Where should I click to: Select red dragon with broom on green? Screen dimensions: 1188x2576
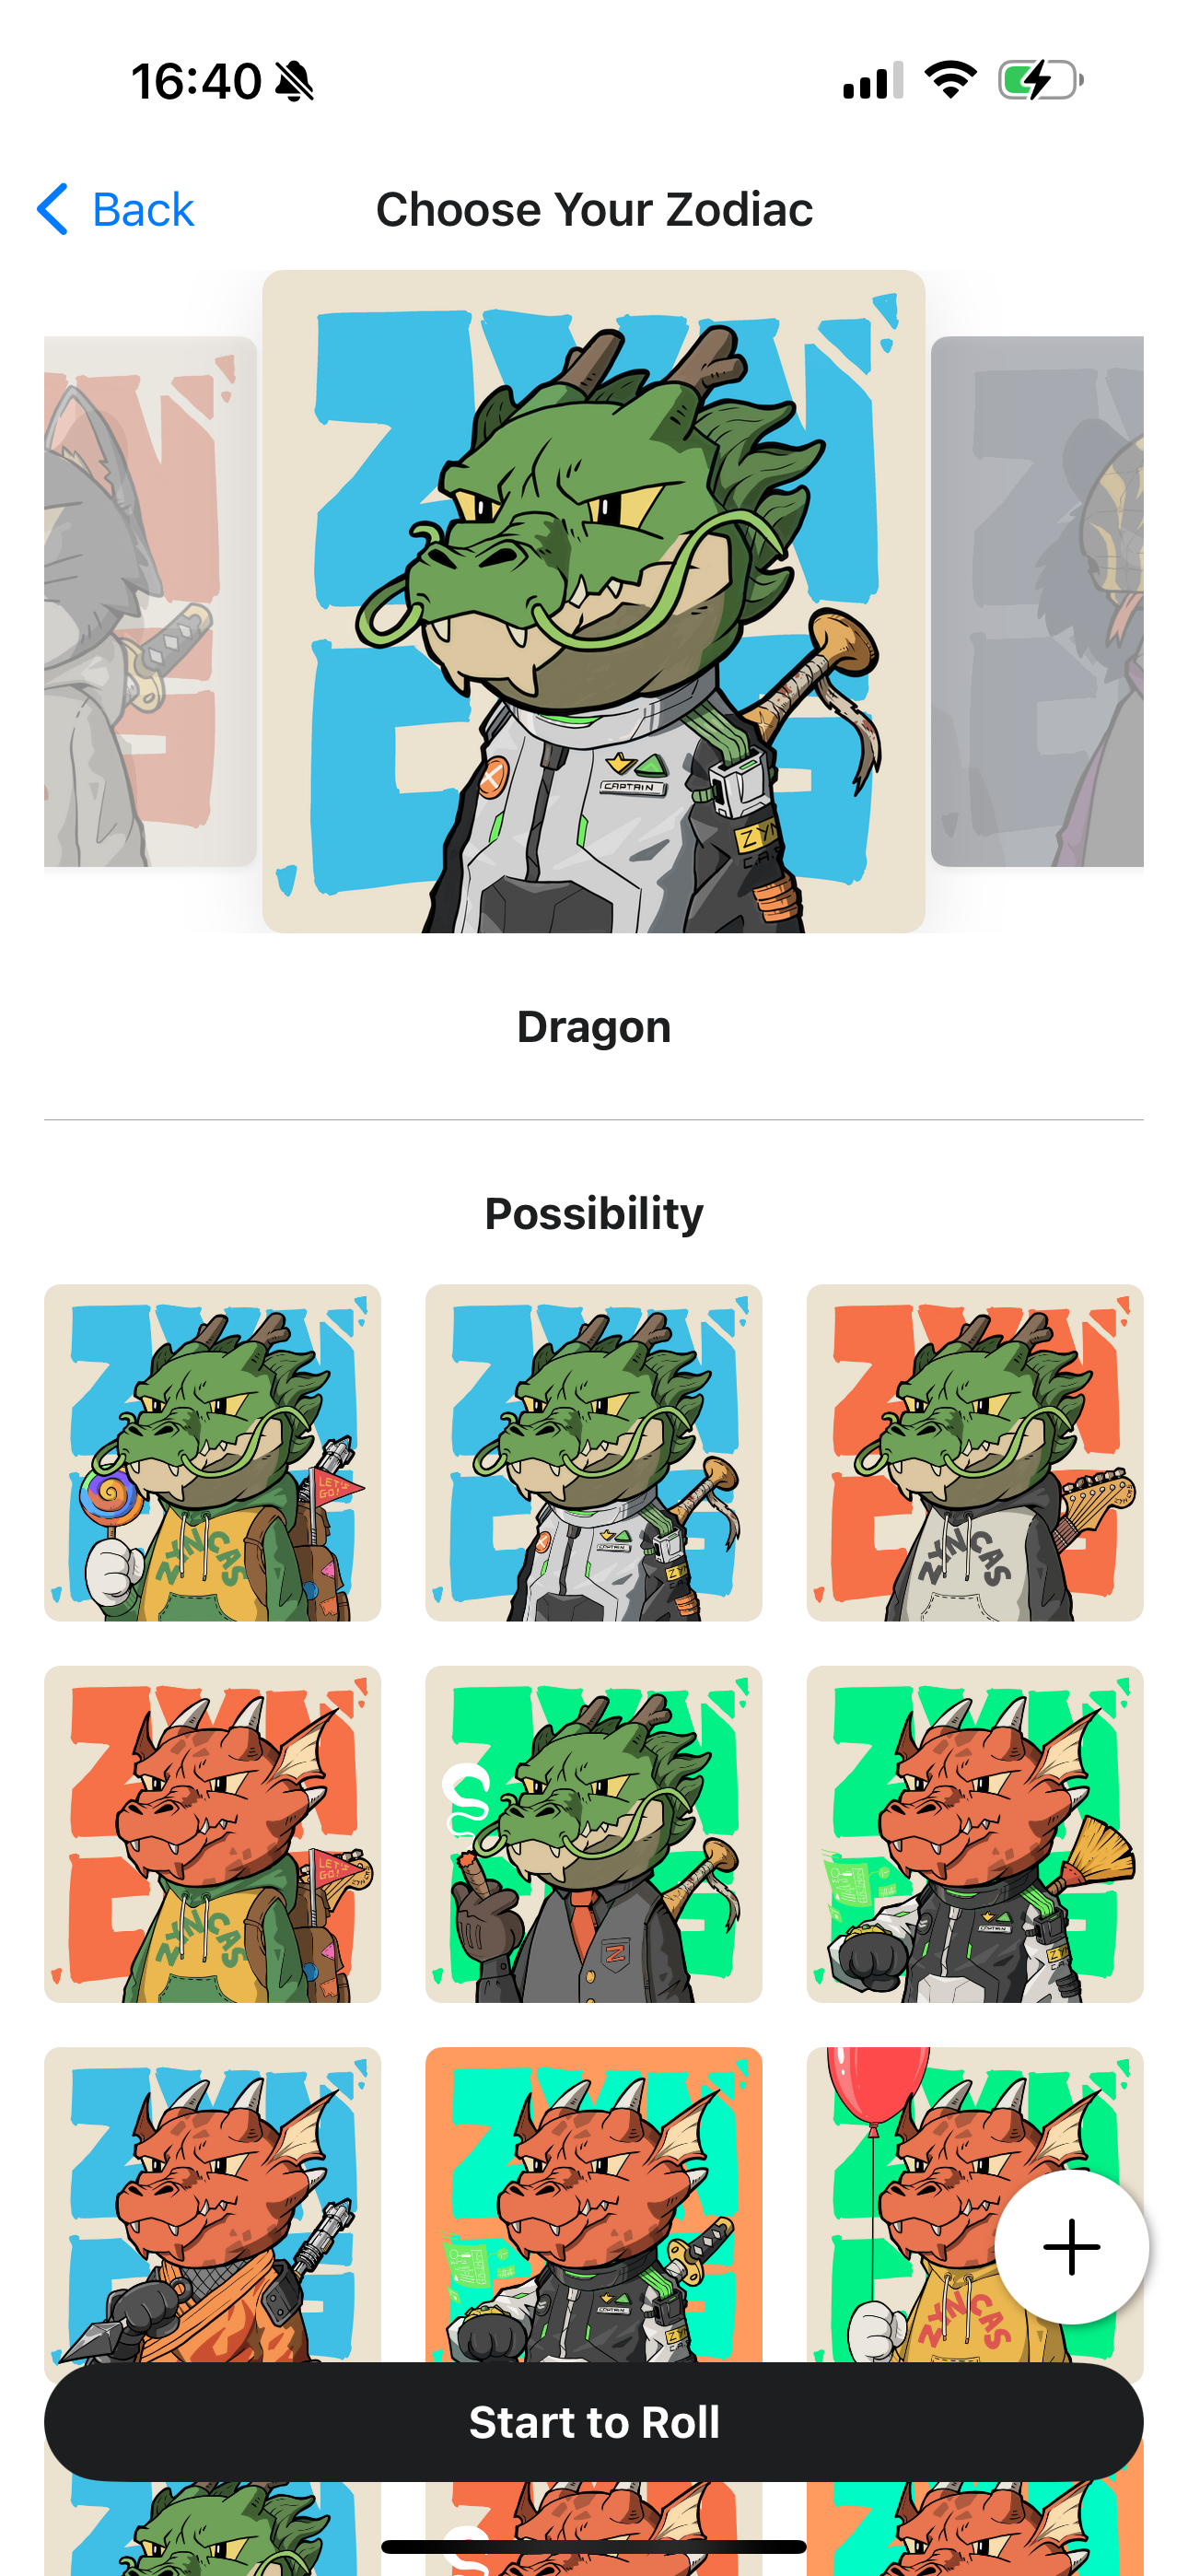tap(975, 1834)
